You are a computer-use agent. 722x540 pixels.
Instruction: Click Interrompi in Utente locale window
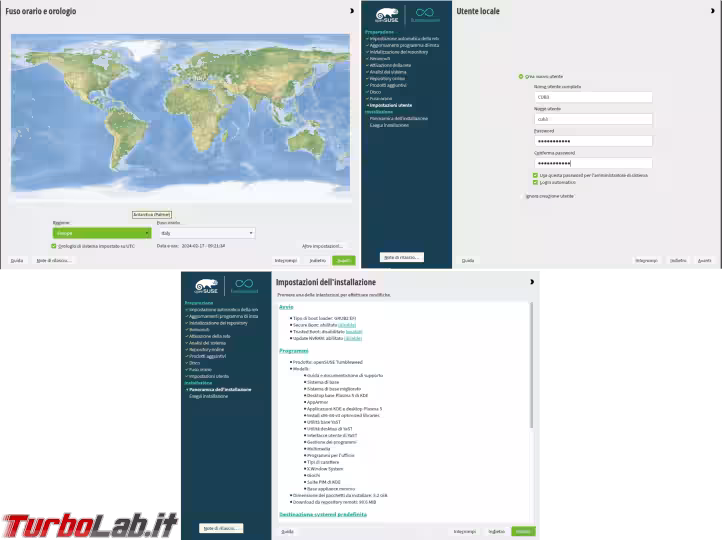pos(646,261)
